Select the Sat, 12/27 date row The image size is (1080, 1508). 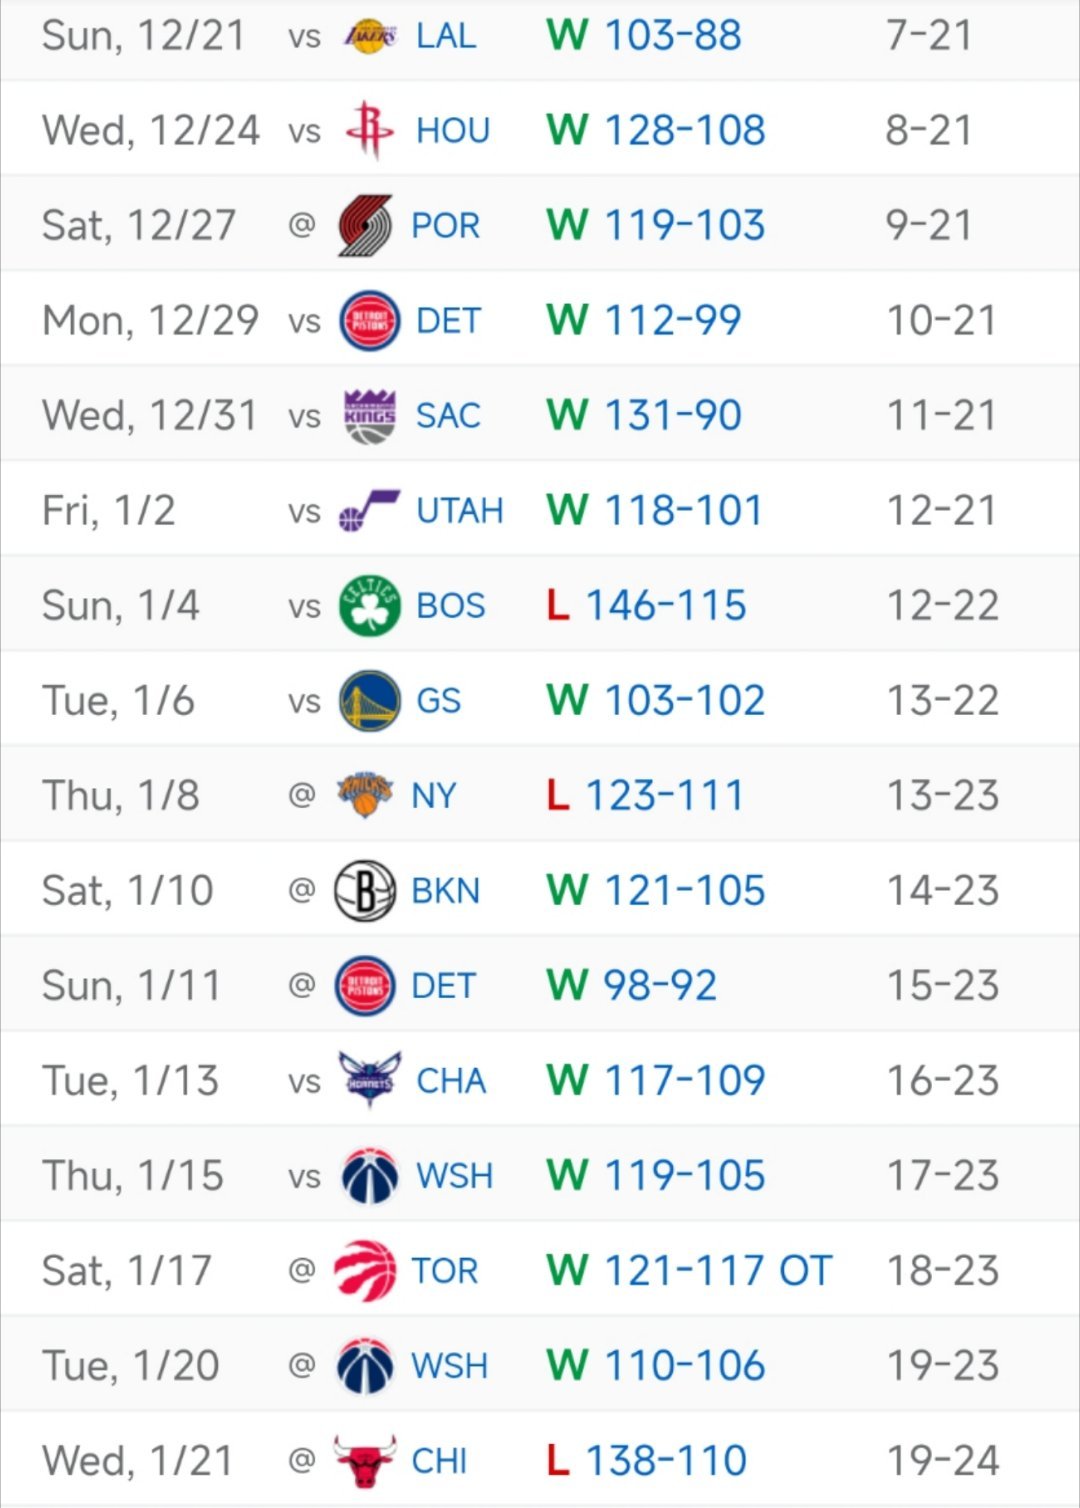pos(138,226)
